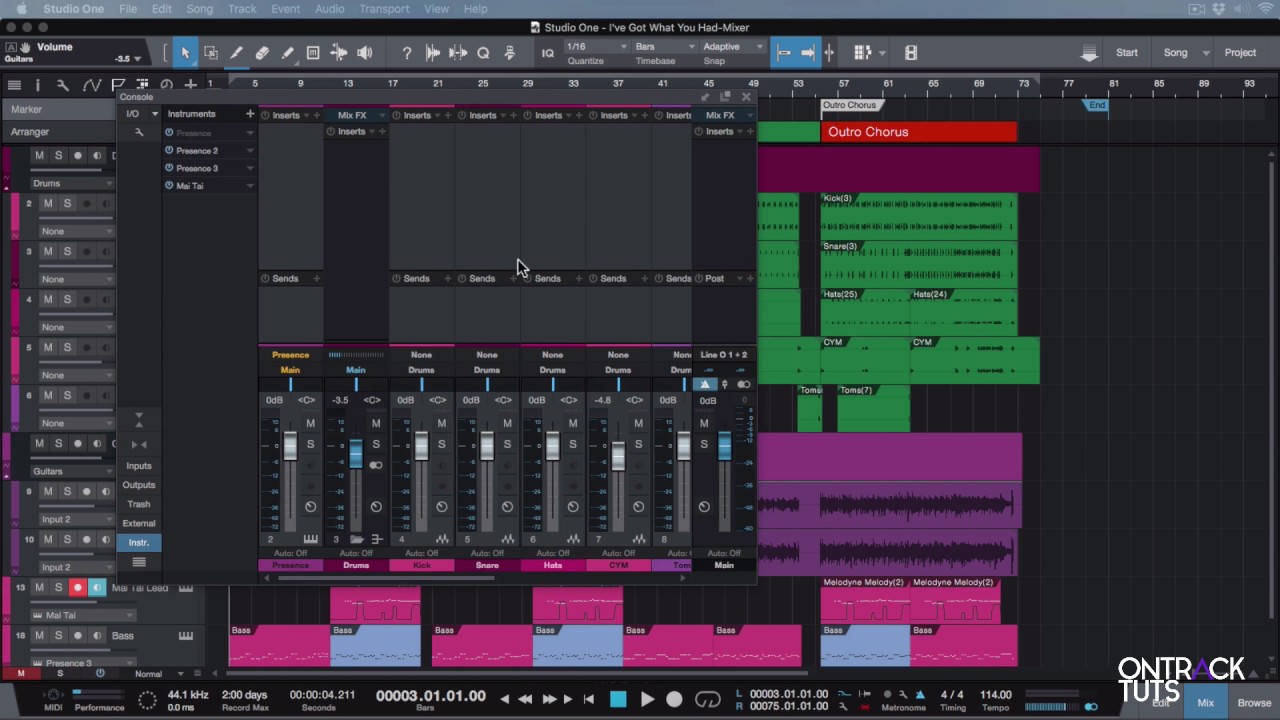Click the wrench track settings icon

(62, 85)
